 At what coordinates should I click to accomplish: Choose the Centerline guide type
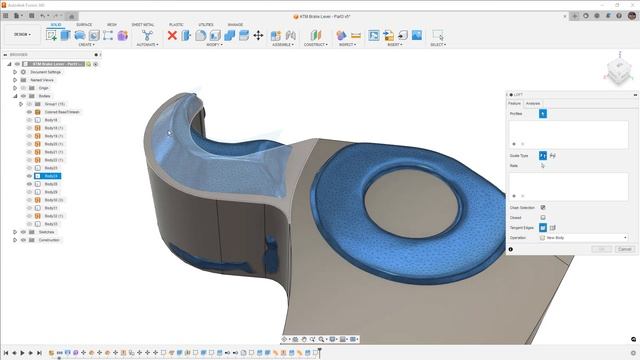coord(553,156)
